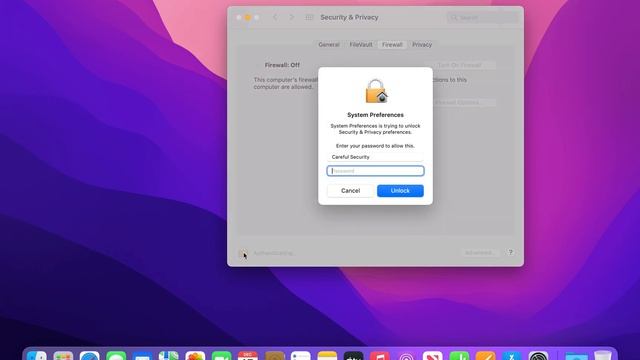Select the Firewall tab

point(392,44)
